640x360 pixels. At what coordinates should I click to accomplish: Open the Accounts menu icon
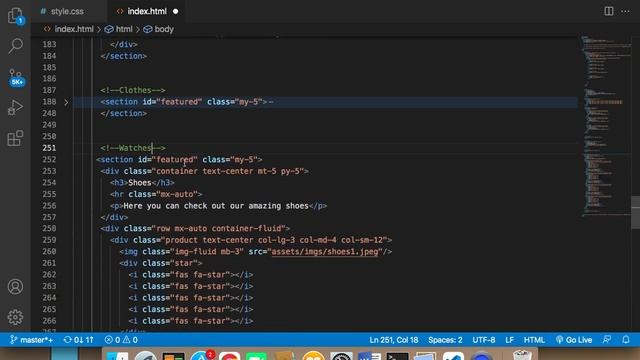click(x=16, y=287)
